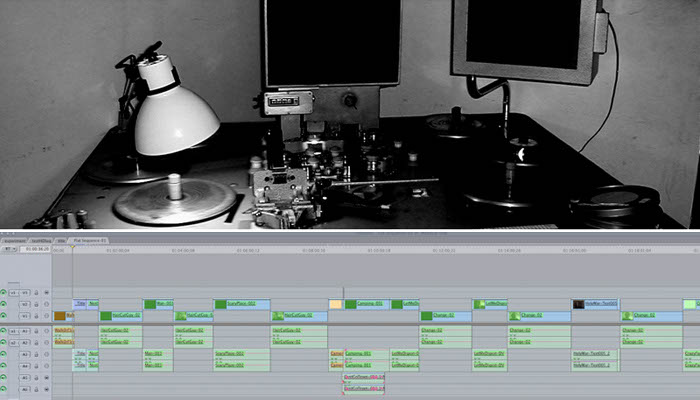Hide the V2 track with its green visibility light
The width and height of the screenshot is (700, 400).
tap(3, 304)
